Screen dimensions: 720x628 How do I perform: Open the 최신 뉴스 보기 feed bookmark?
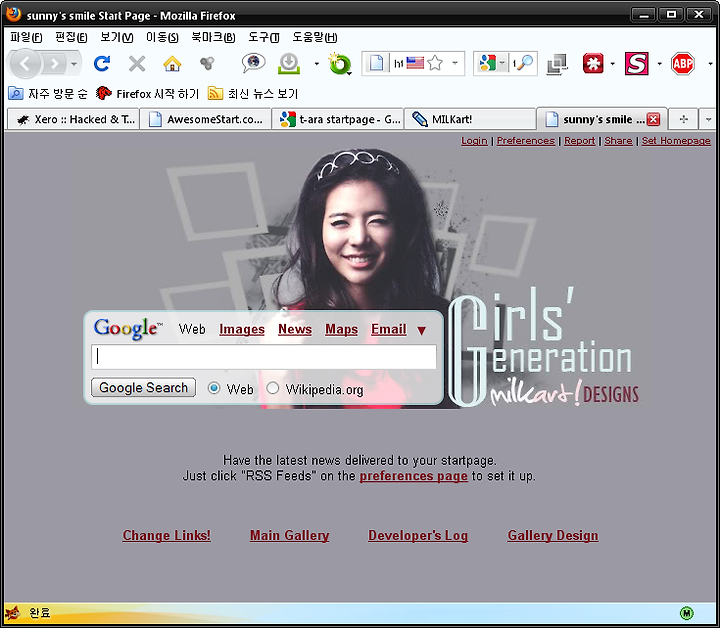253,94
